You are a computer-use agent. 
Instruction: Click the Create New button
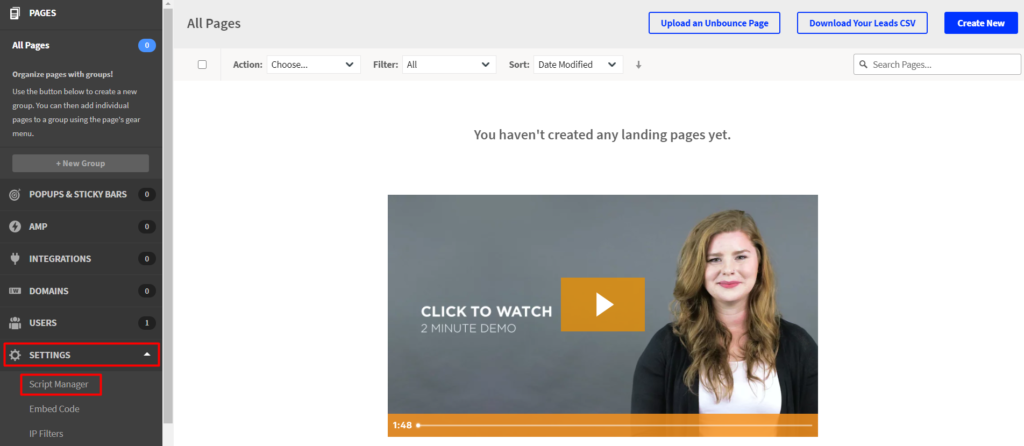click(981, 23)
